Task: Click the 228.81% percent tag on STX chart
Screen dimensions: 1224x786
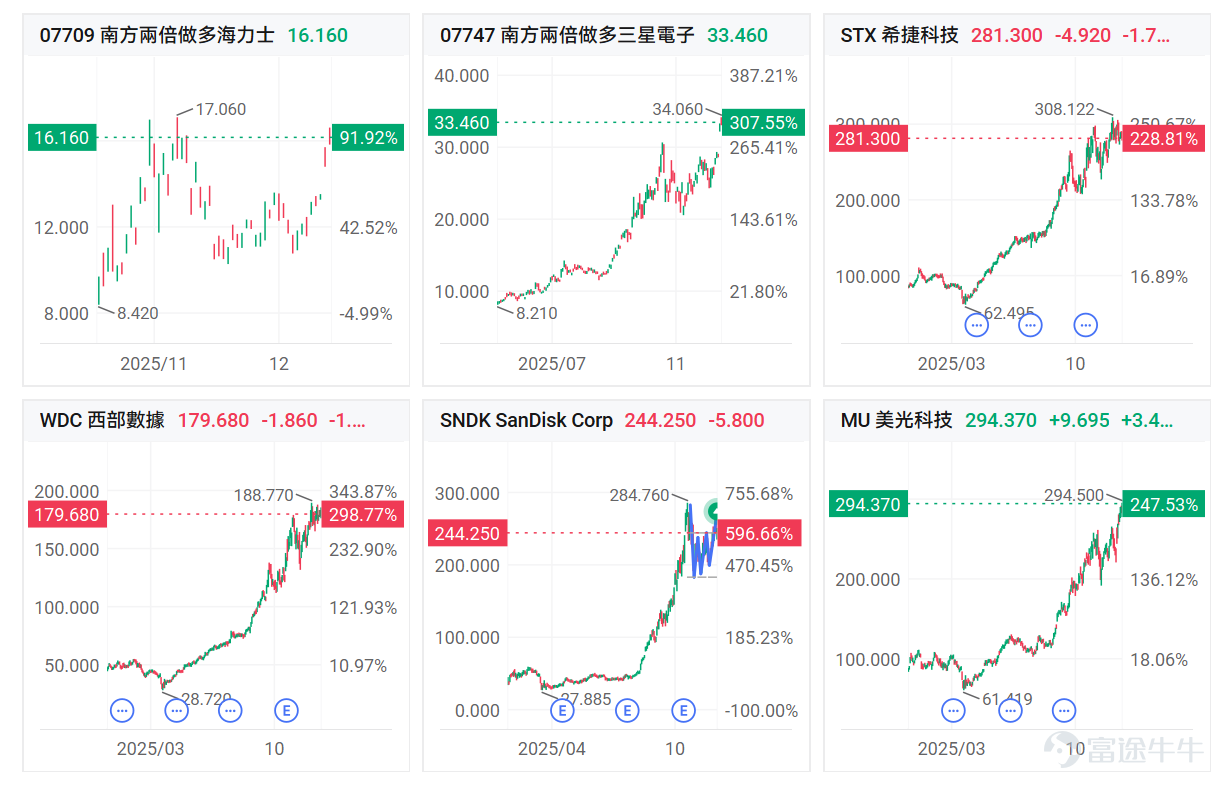Action: tap(1164, 139)
